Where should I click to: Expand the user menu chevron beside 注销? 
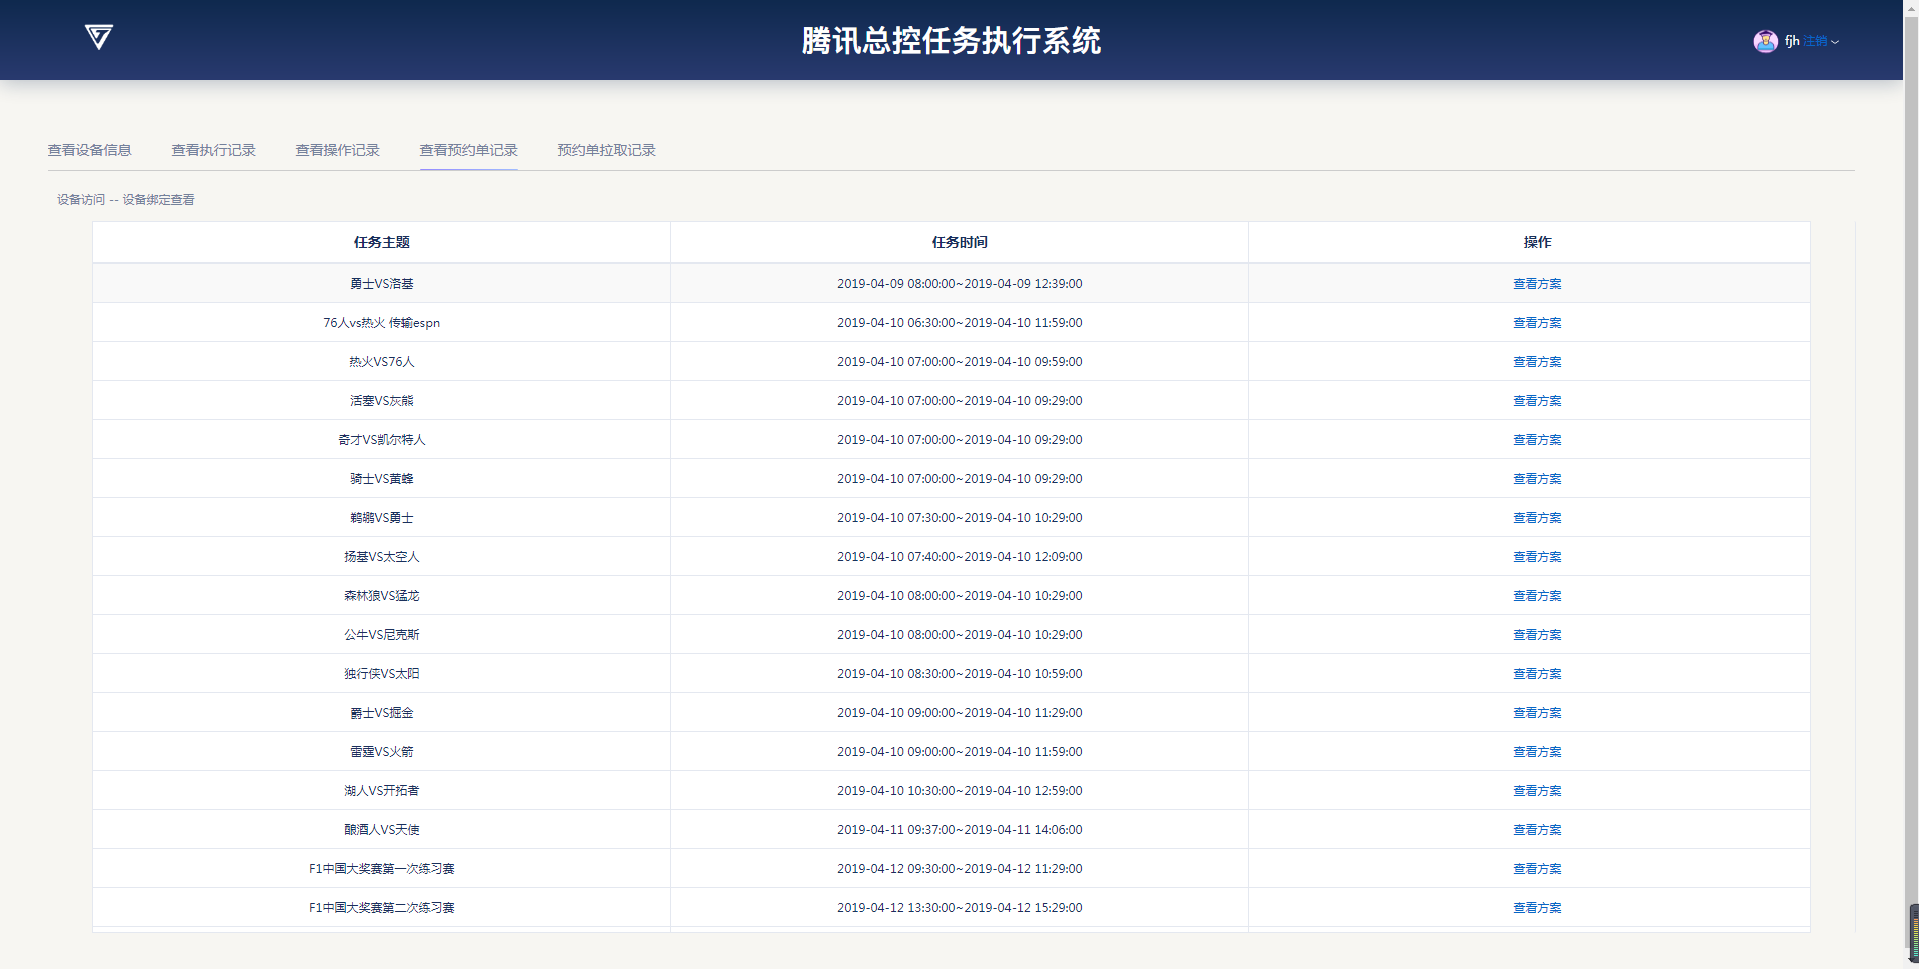(x=1835, y=42)
